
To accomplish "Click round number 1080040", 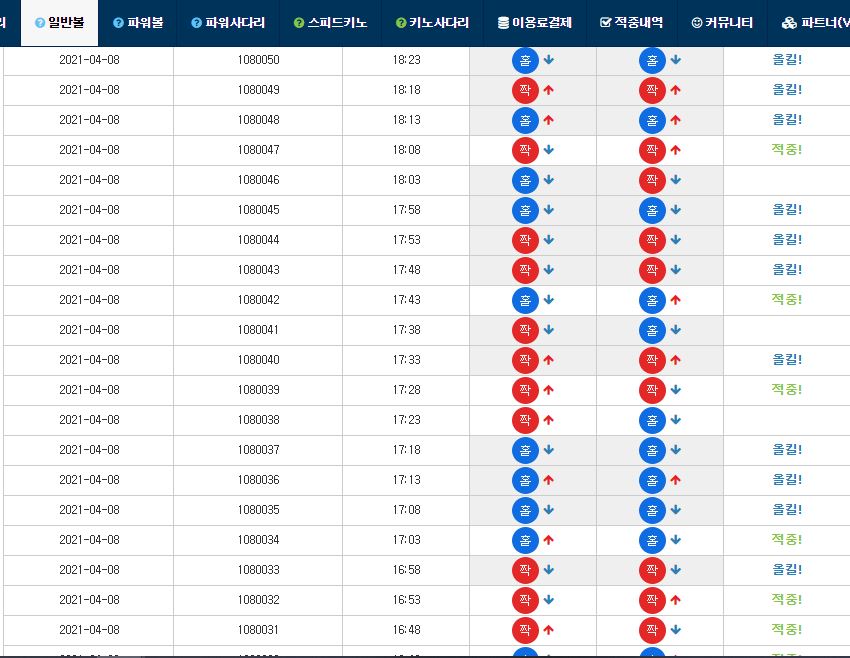I will click(259, 360).
